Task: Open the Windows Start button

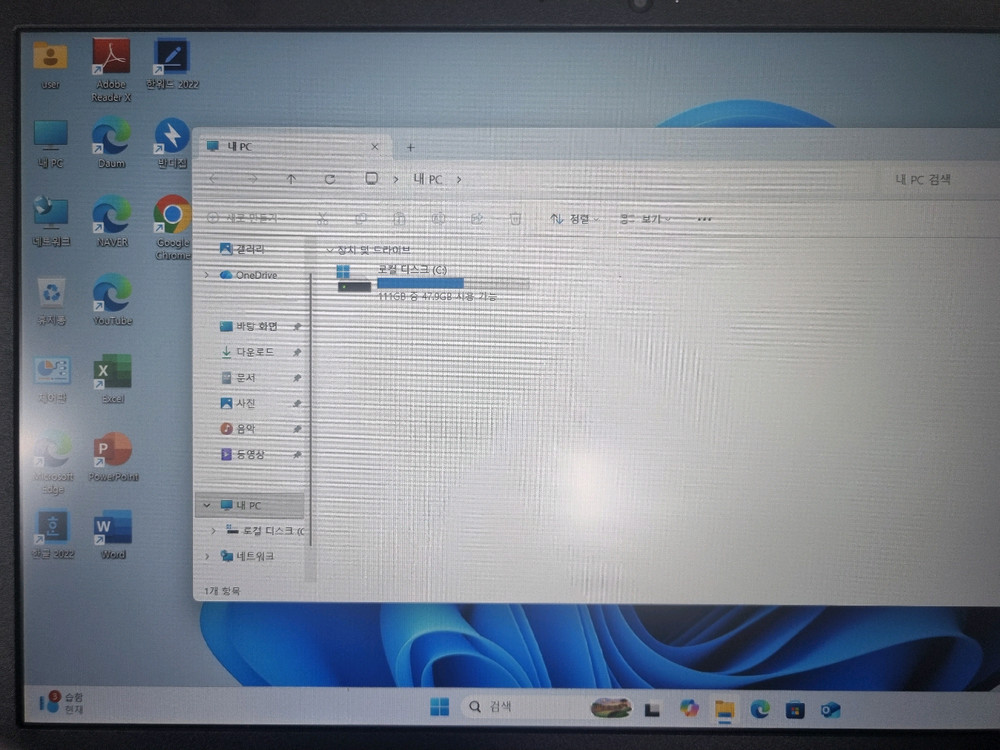Action: 439,707
